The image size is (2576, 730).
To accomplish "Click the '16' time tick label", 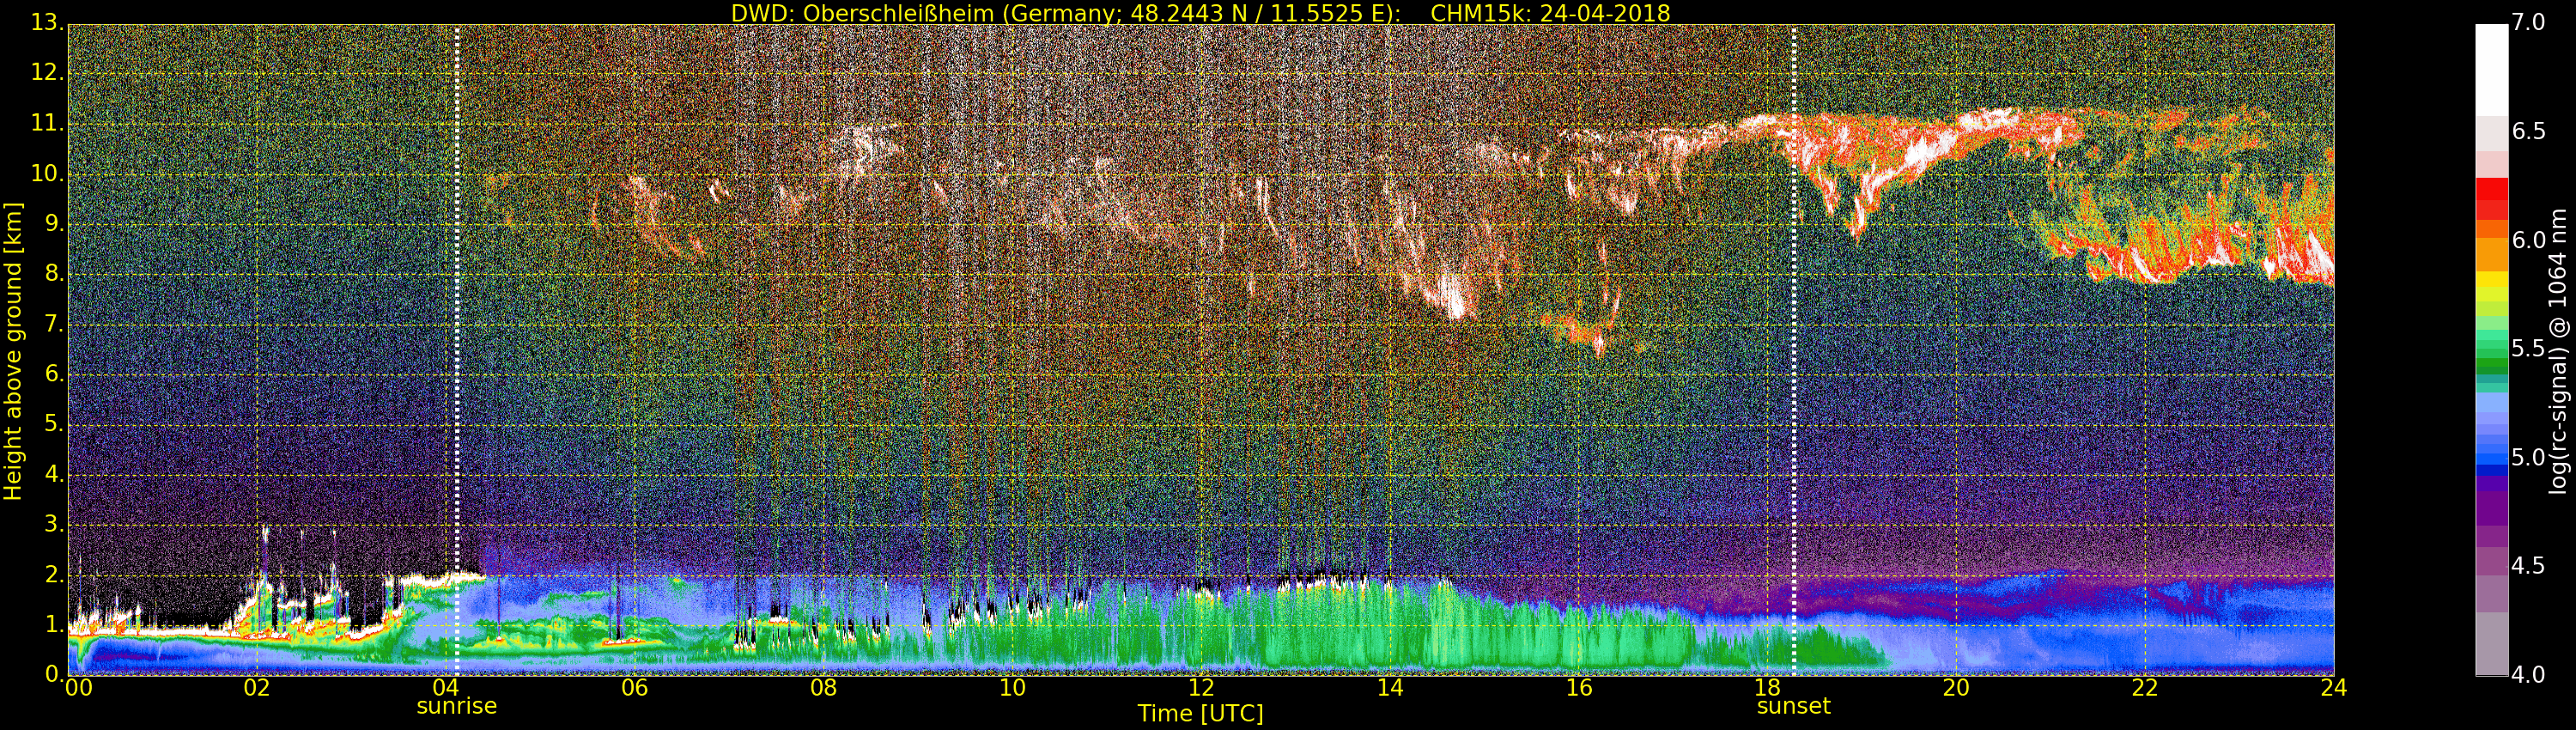I will 1579,688.
